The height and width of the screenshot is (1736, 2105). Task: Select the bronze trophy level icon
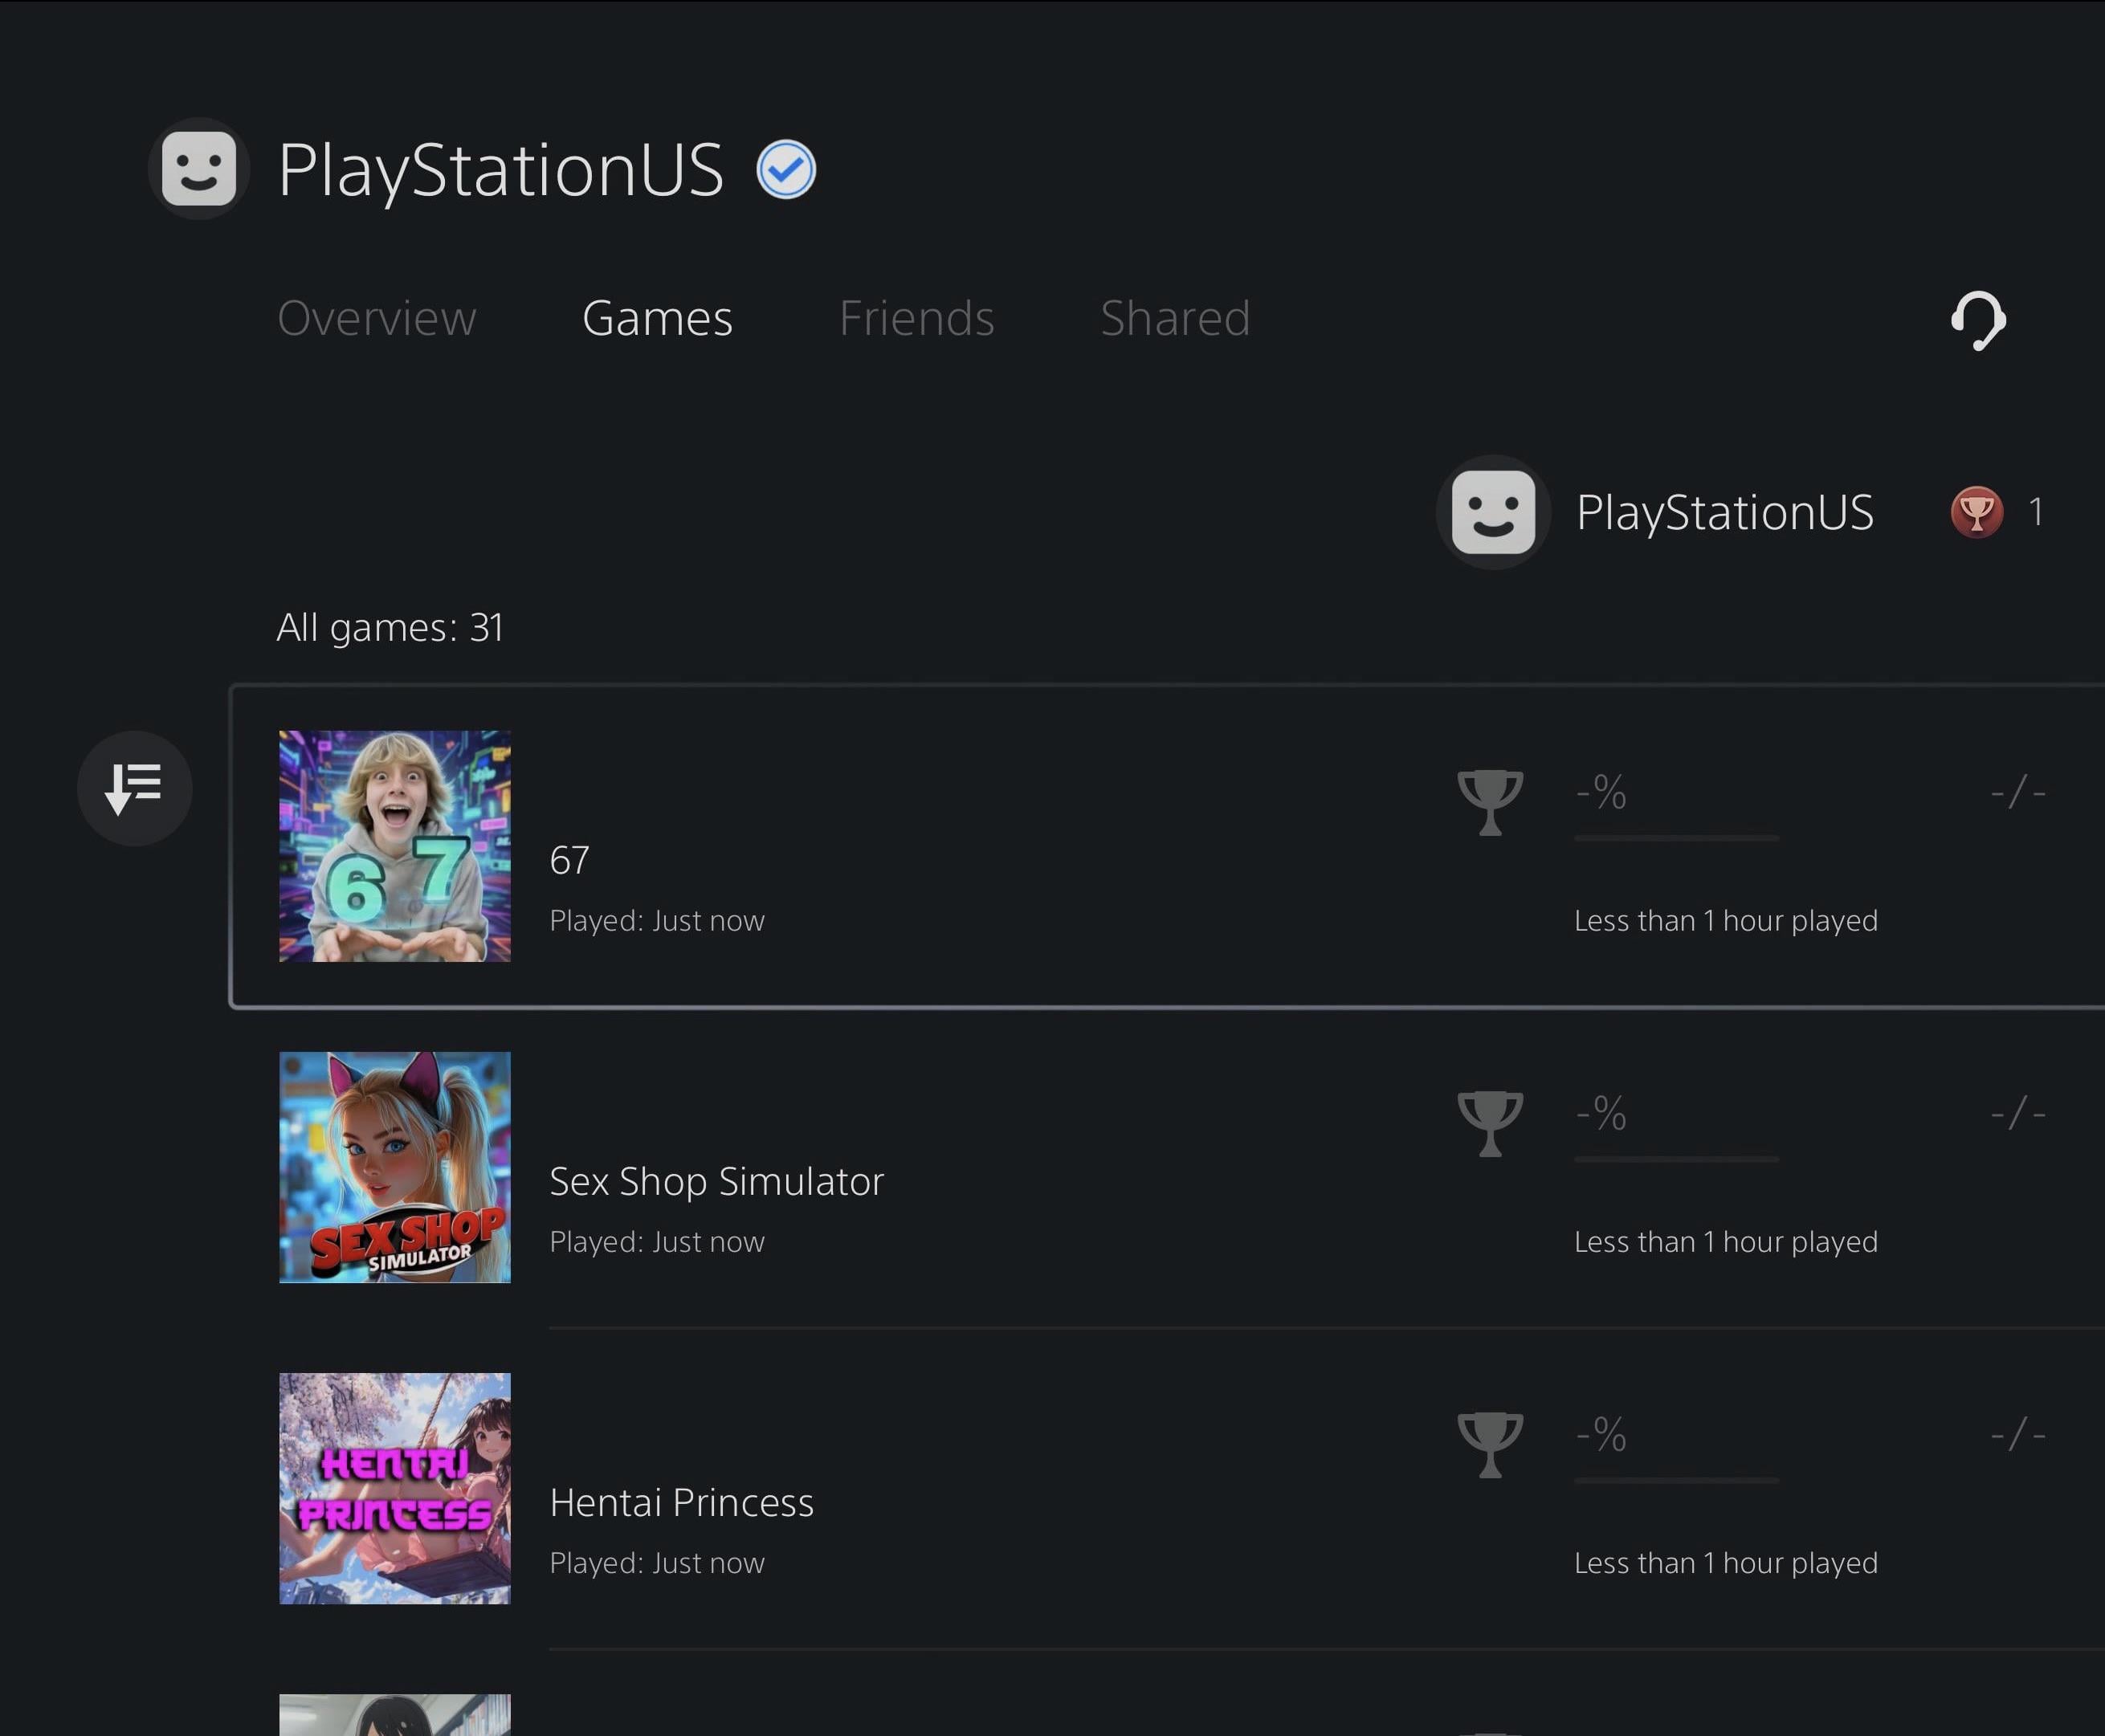coord(1976,512)
